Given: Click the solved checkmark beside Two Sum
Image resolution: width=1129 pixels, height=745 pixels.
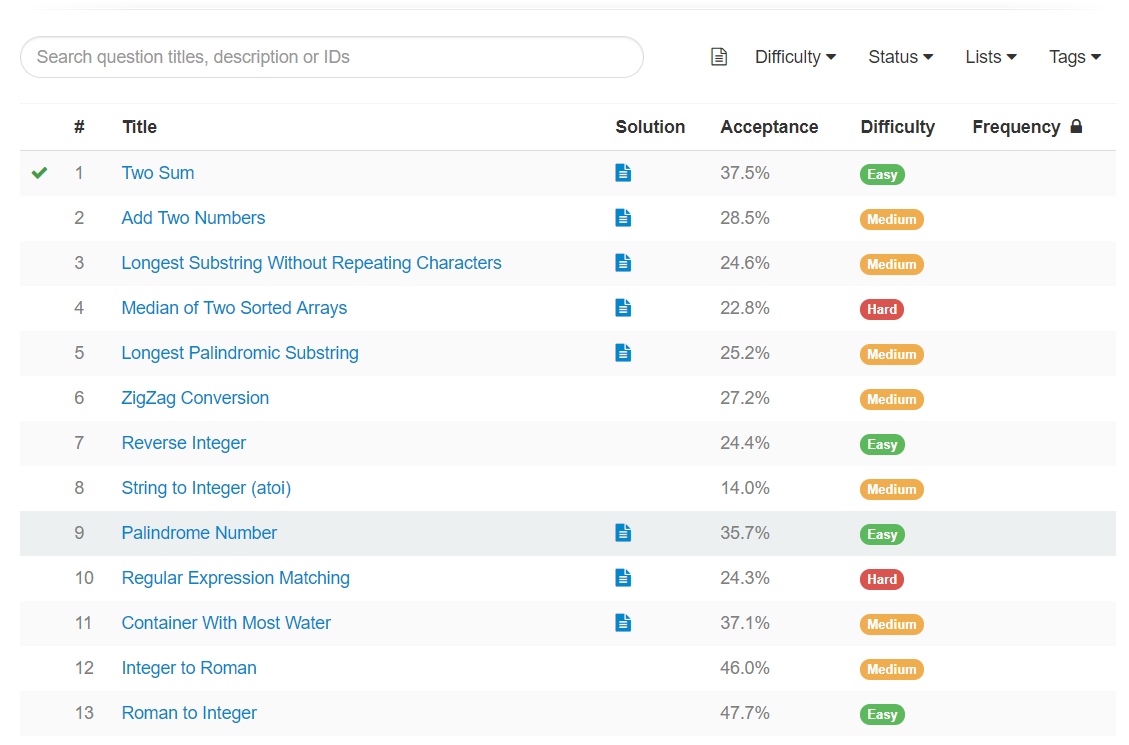Looking at the screenshot, I should tap(39, 173).
